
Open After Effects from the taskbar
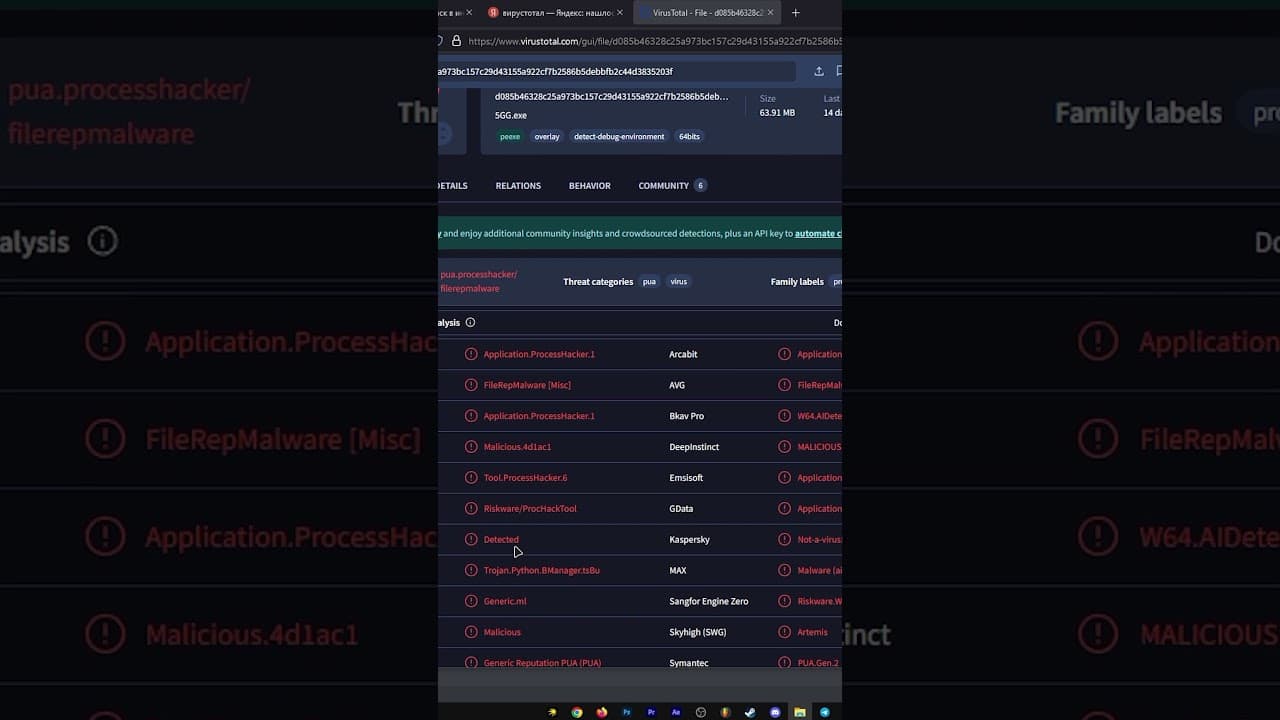tap(676, 712)
